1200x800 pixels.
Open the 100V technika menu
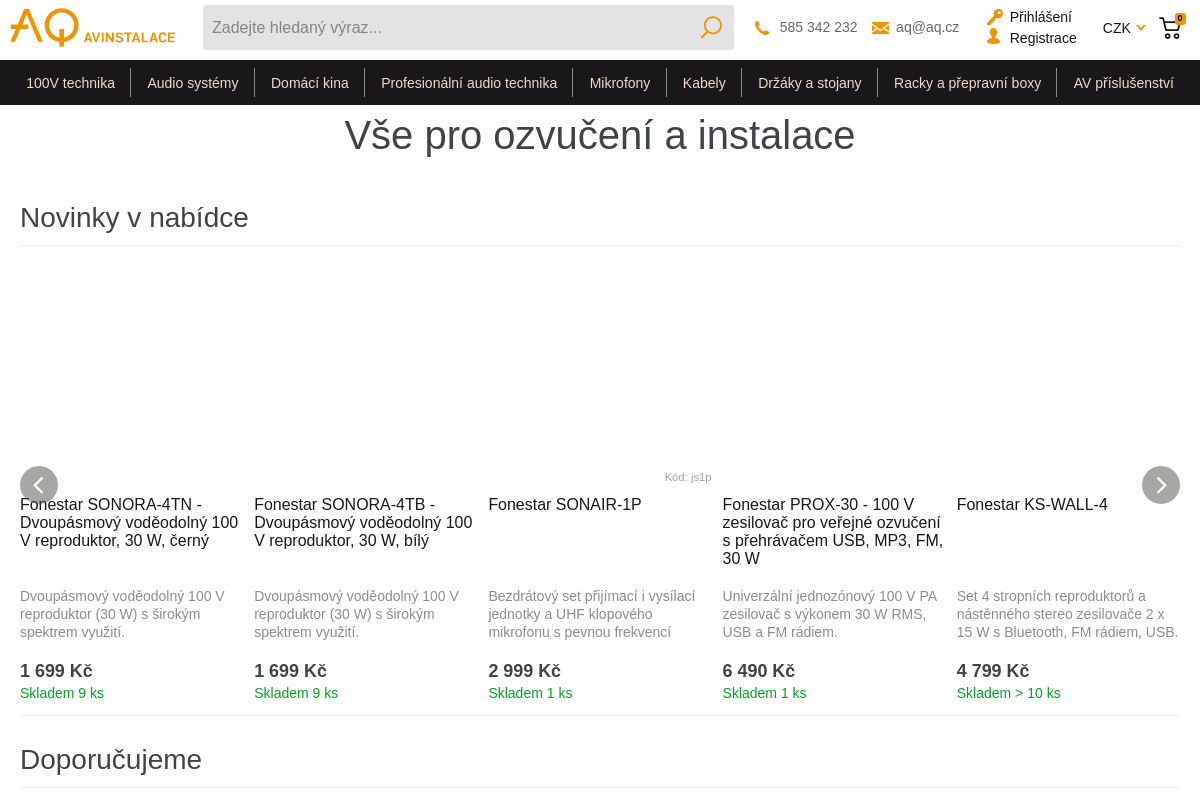70,83
